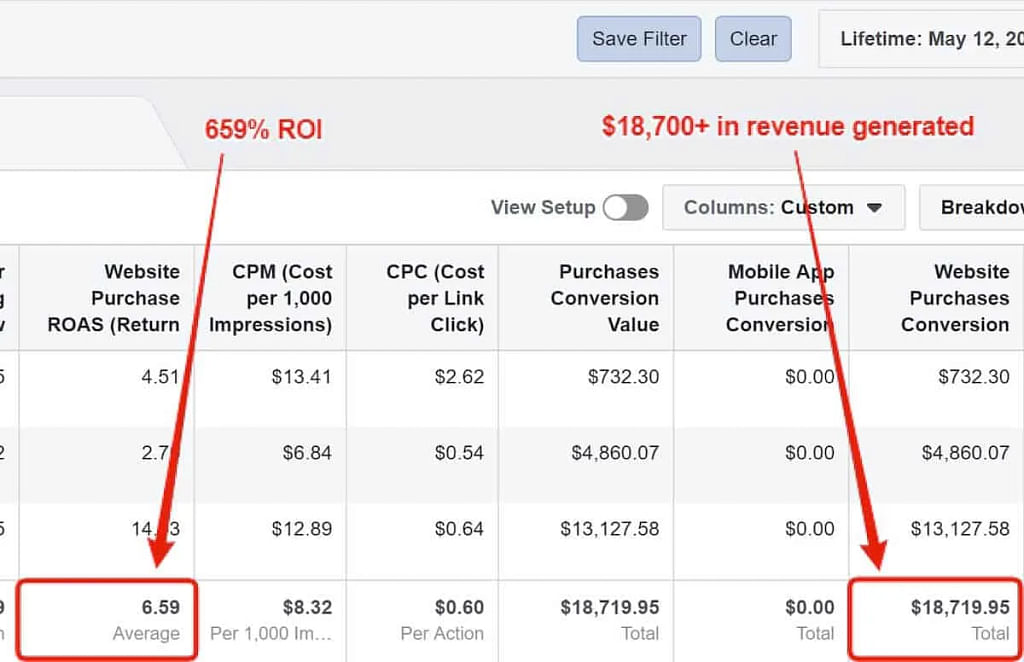Click the $8.32 CPM summary cell
Viewport: 1024px width, 662px height.
coord(307,608)
